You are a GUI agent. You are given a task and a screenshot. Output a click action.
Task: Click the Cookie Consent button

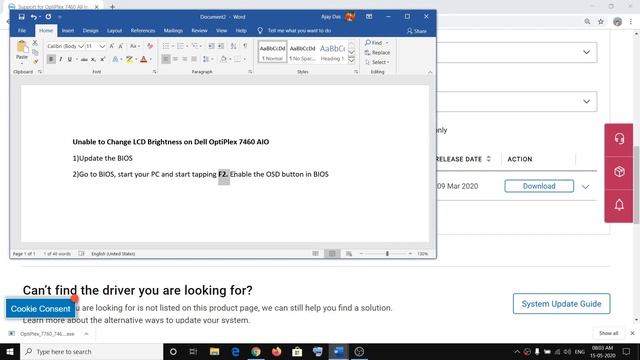(x=40, y=309)
